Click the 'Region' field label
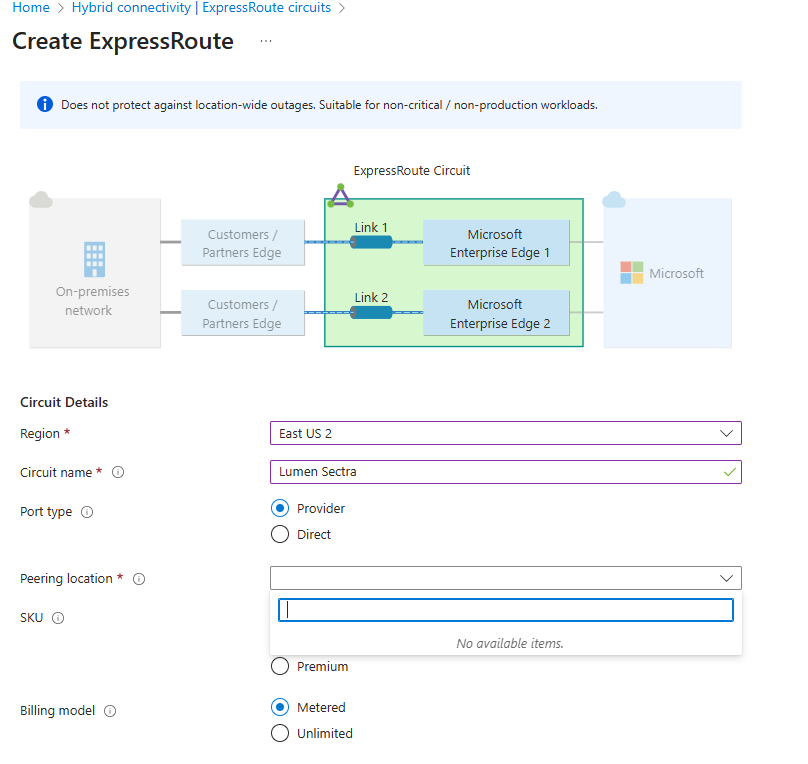 40,434
